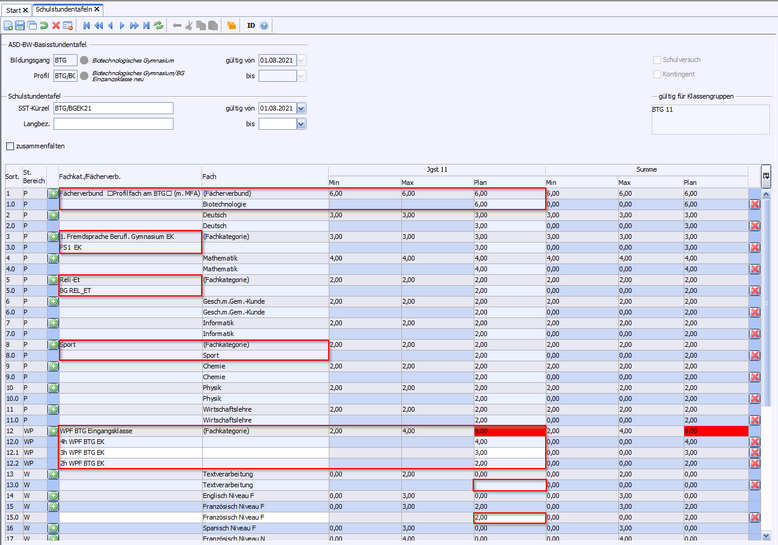This screenshot has height=545, width=778.
Task: Click into the Langbez. text field
Action: click(x=112, y=124)
